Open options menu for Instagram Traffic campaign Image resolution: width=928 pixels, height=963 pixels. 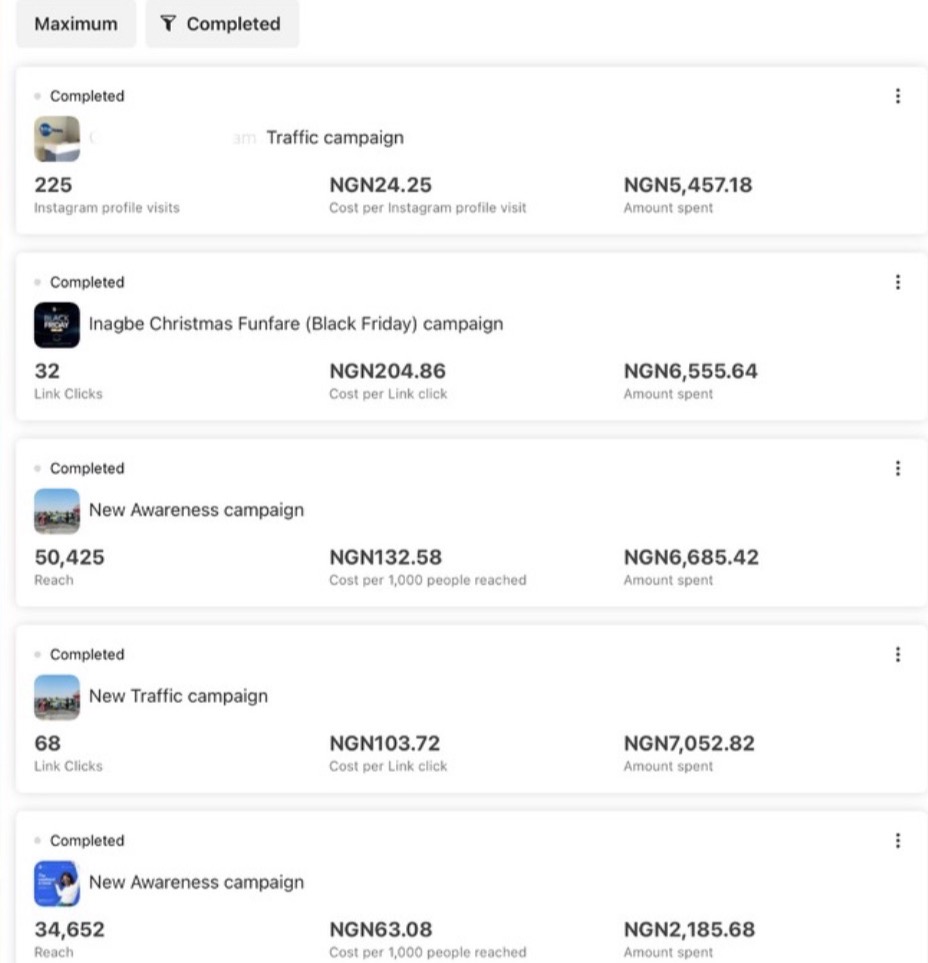[x=897, y=96]
